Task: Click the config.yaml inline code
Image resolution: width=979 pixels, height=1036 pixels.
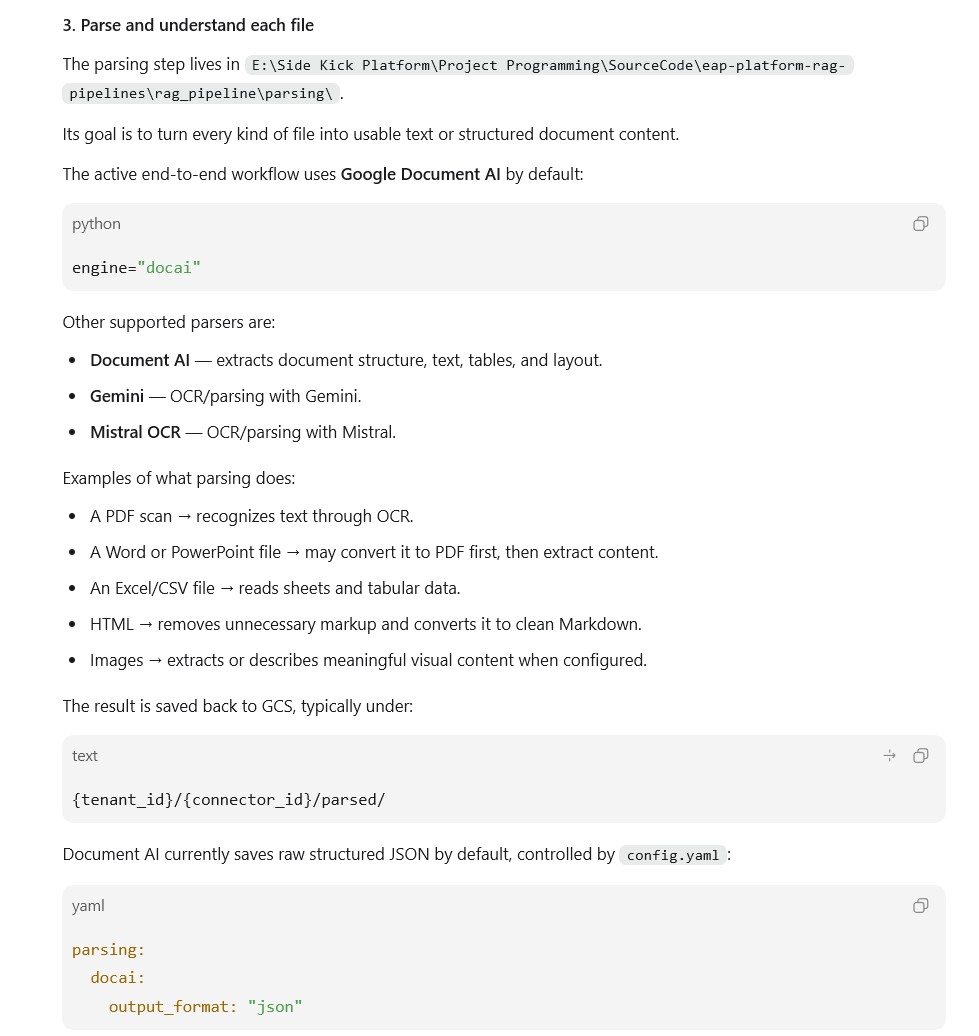Action: tap(672, 855)
